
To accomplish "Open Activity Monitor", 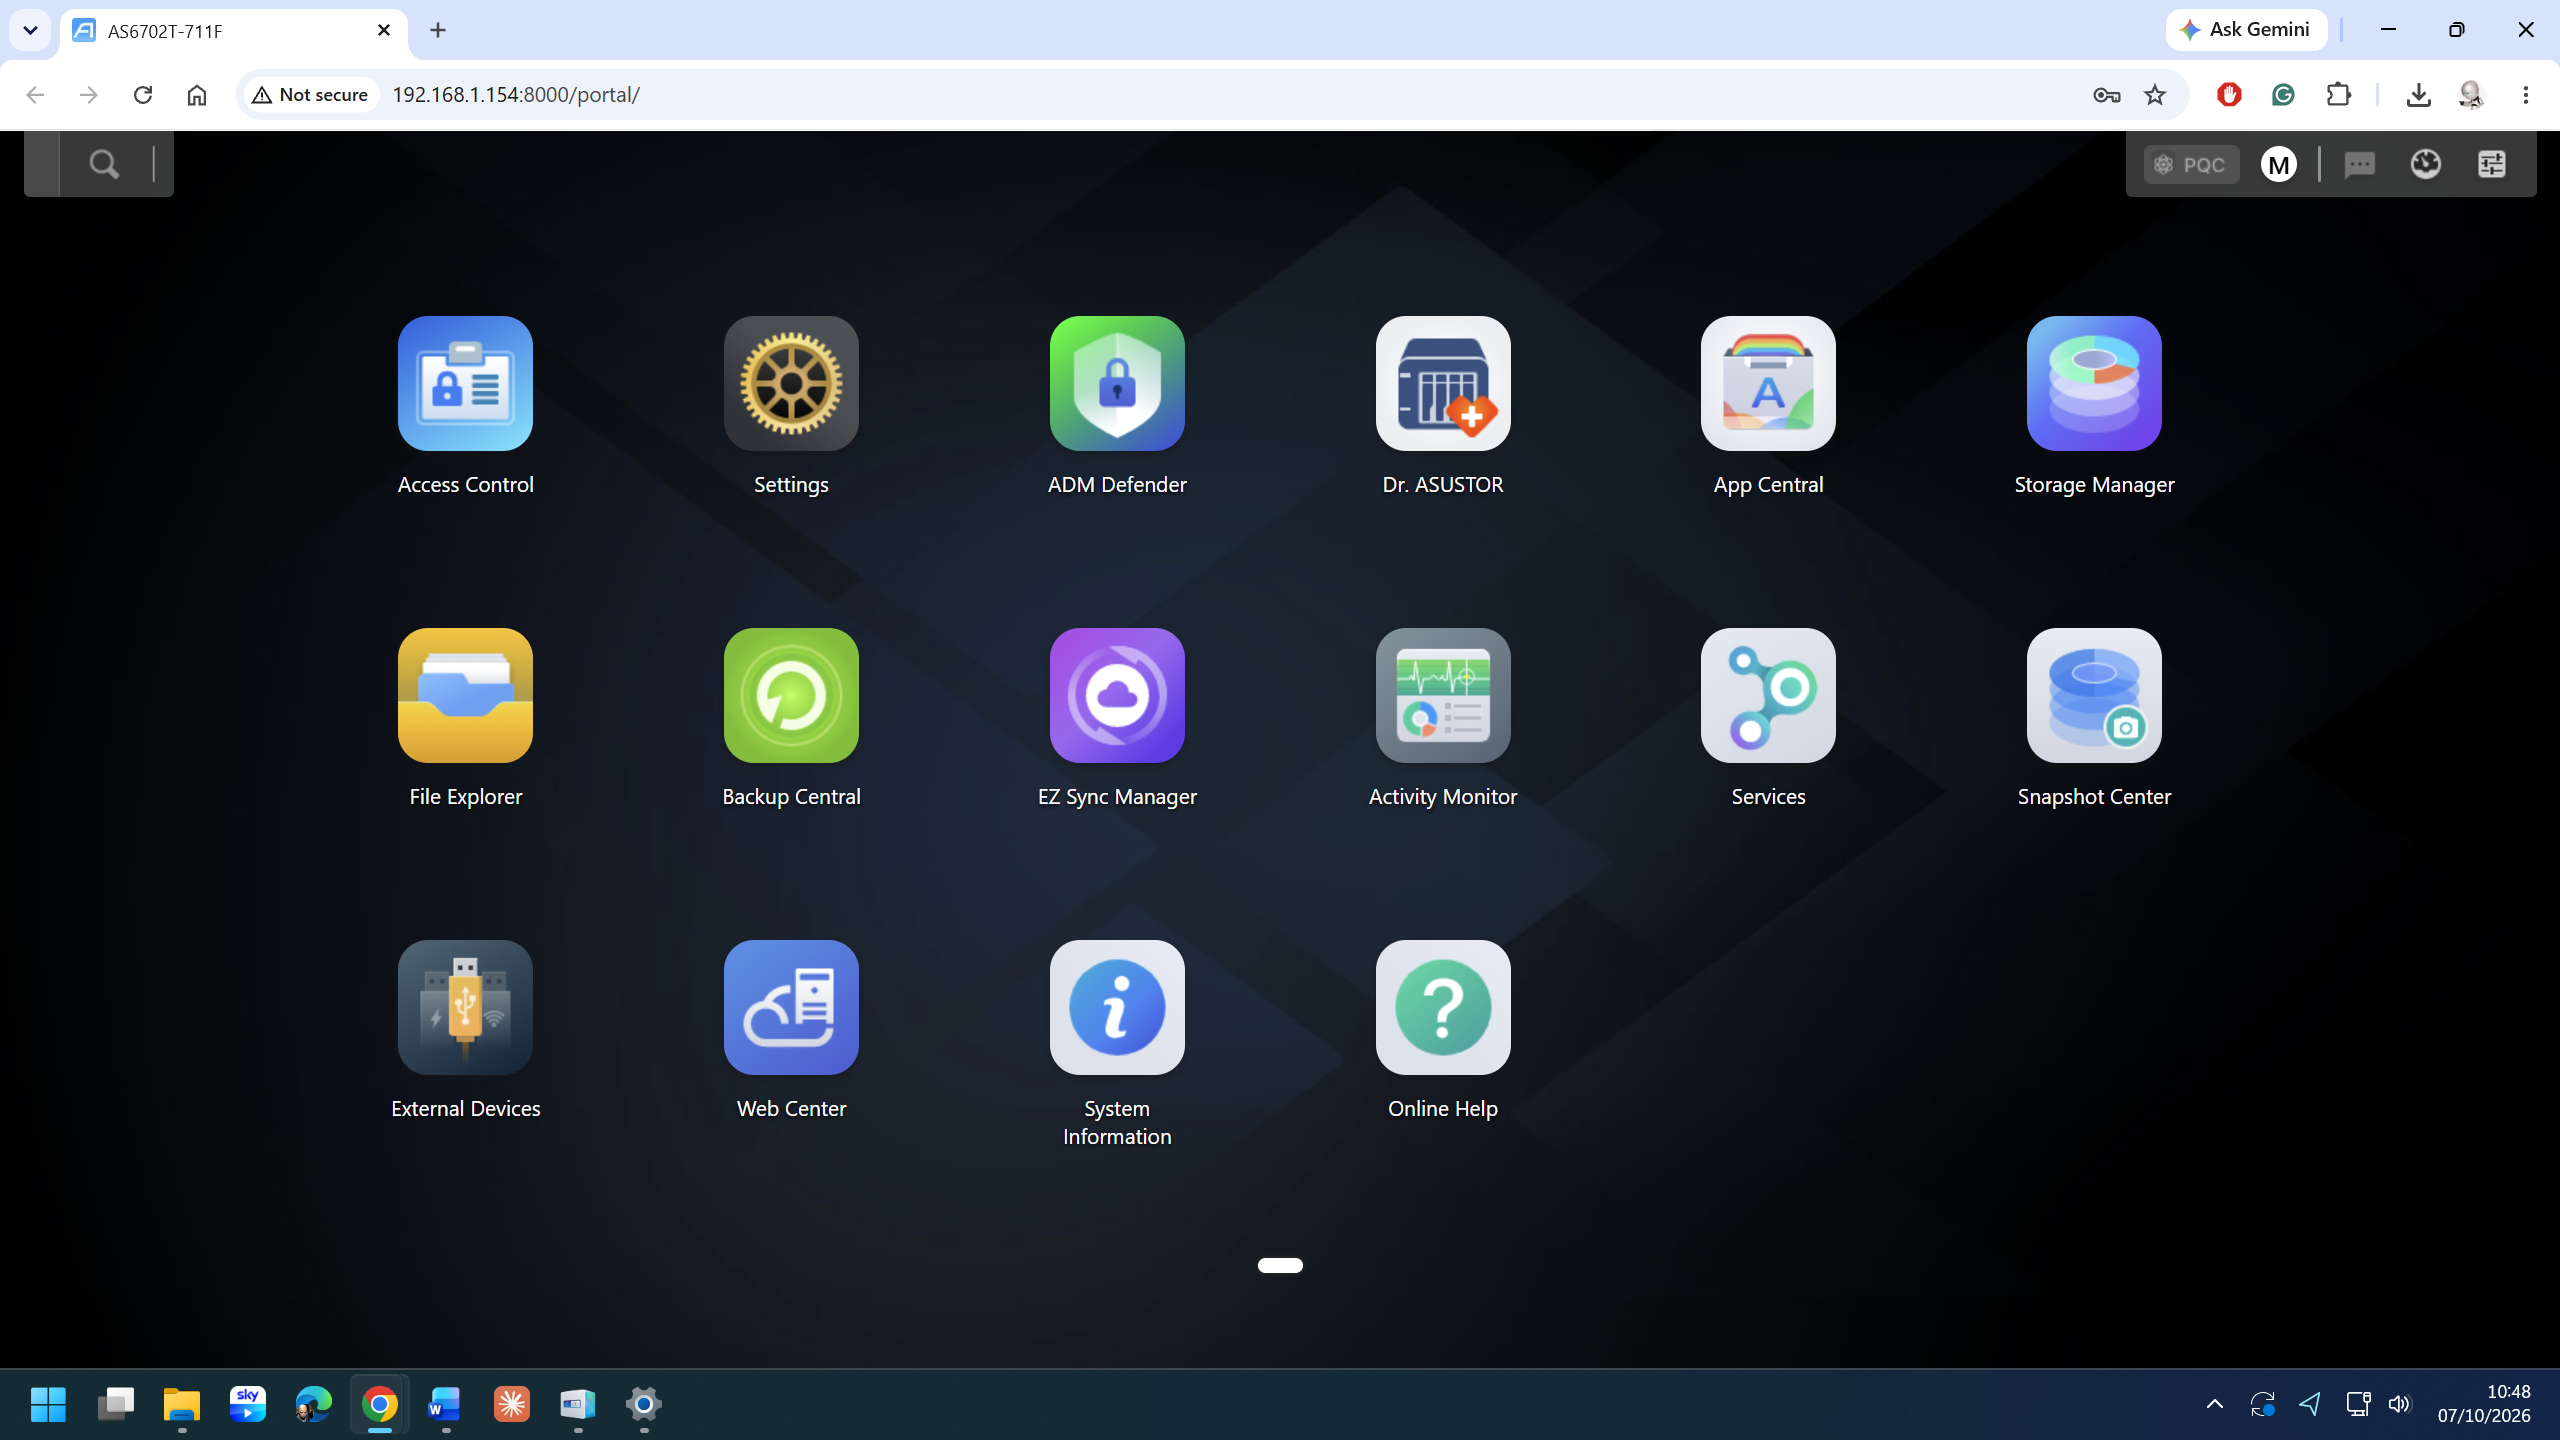I will [x=1443, y=695].
